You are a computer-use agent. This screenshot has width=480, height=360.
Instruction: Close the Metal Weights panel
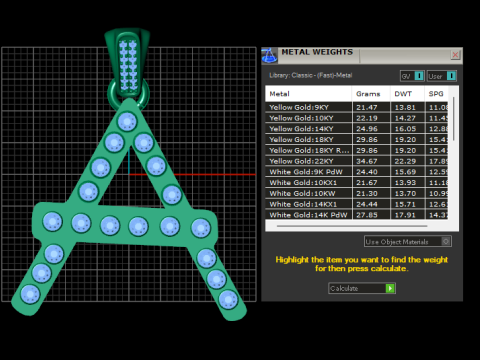tap(455, 55)
